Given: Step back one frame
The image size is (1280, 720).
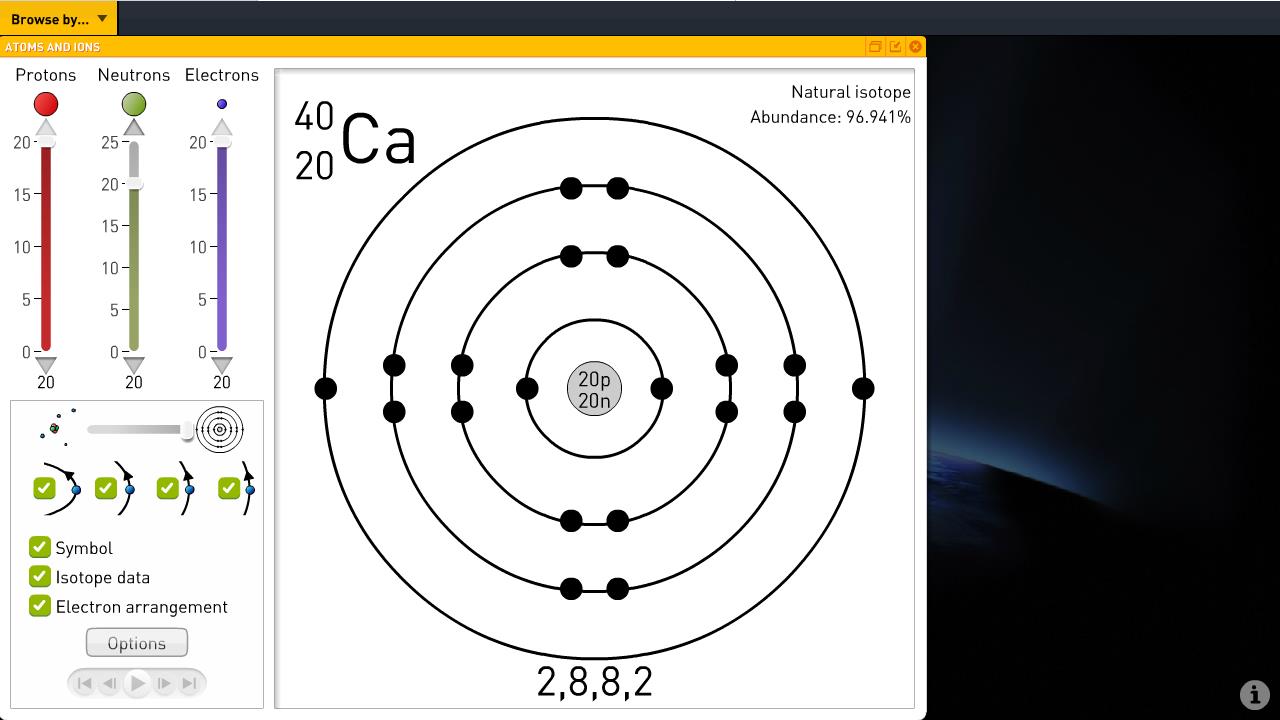Looking at the screenshot, I should point(110,683).
